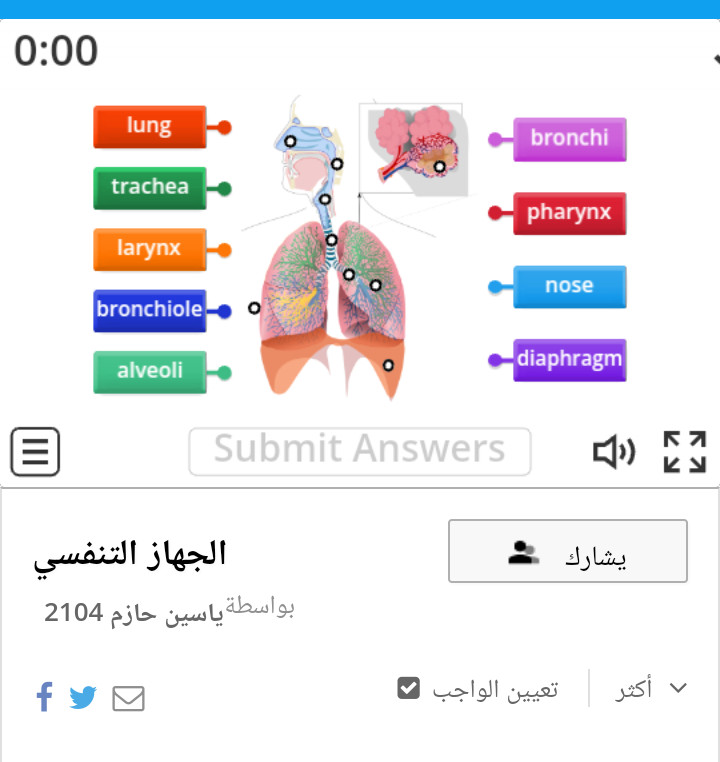The width and height of the screenshot is (720, 762).
Task: Open the hamburger menu icon
Action: point(35,451)
